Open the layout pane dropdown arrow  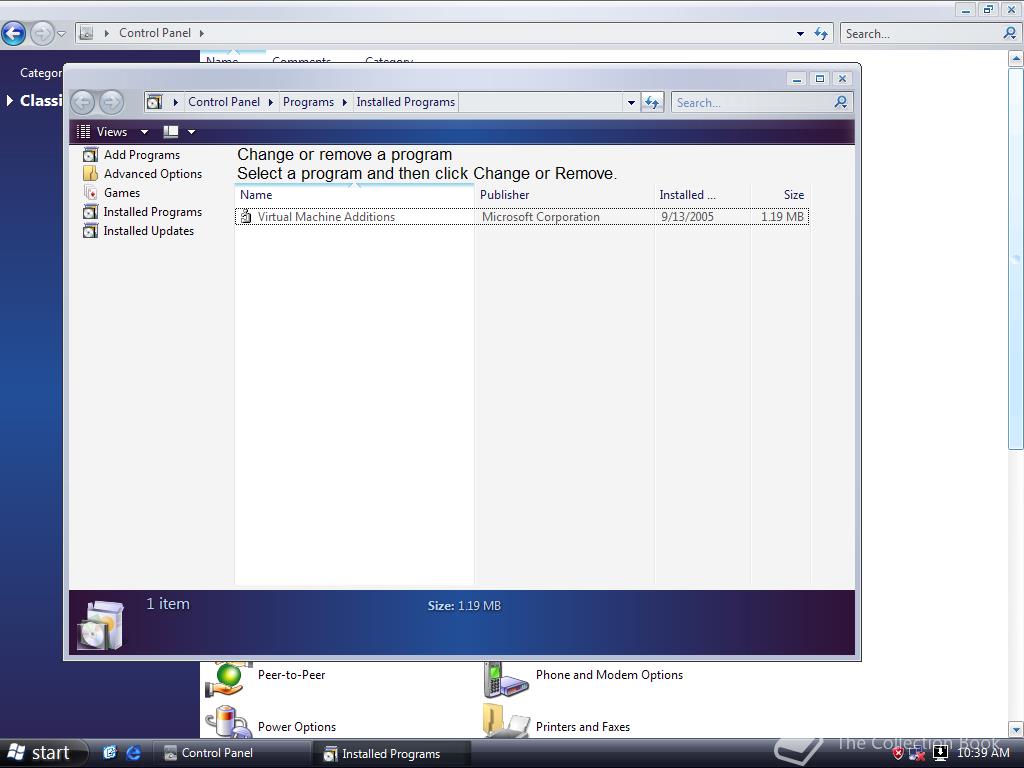[191, 132]
